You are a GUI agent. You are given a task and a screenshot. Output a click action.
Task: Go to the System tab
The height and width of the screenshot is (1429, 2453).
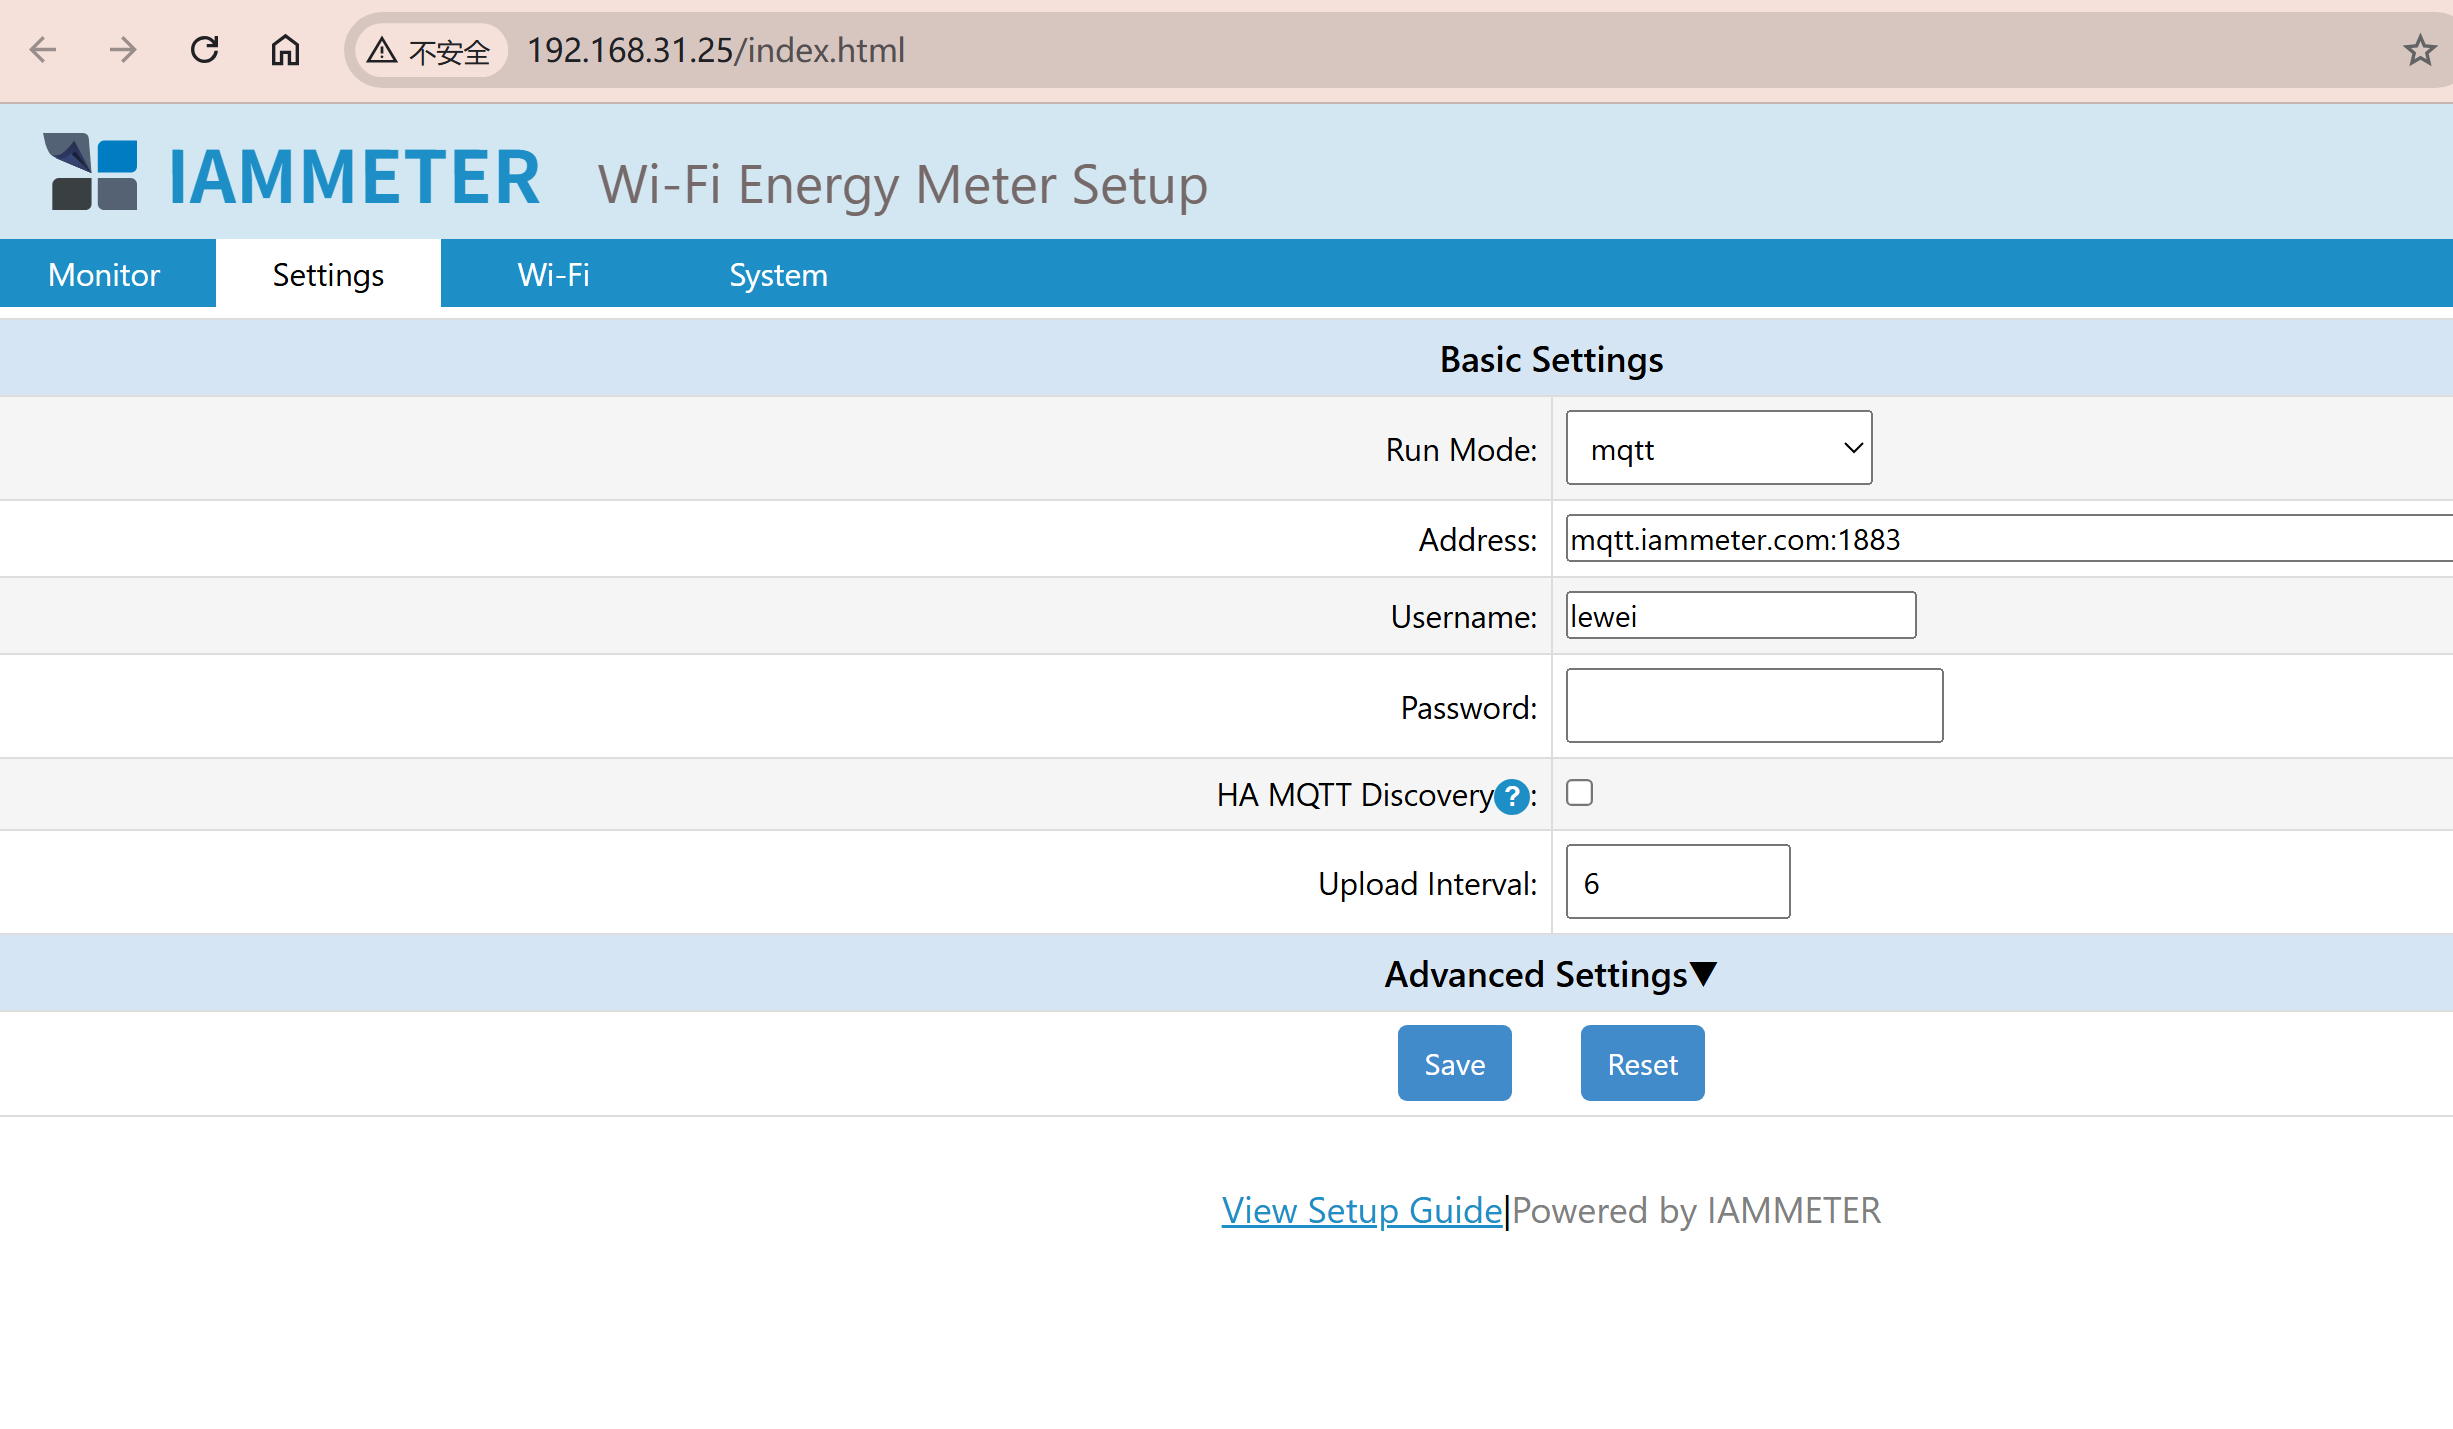778,274
